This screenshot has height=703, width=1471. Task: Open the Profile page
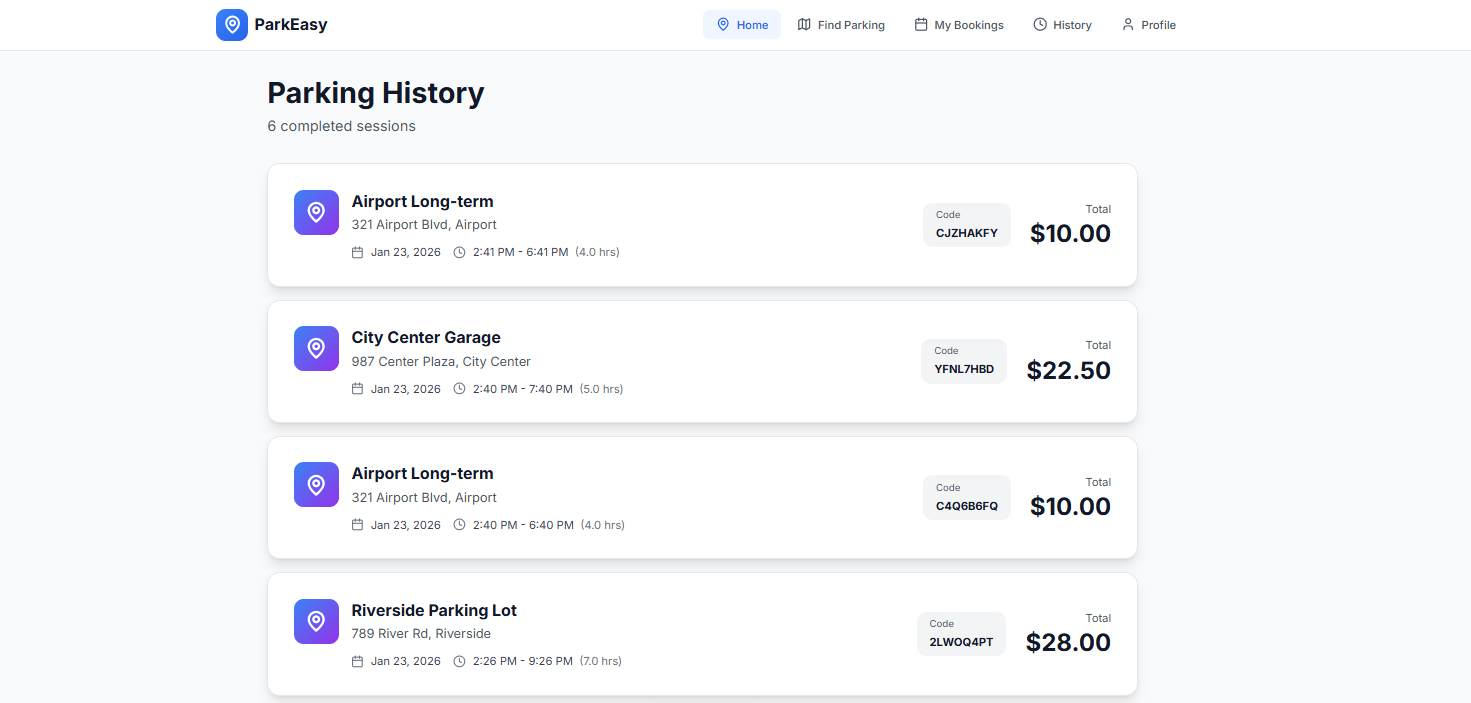pyautogui.click(x=1148, y=25)
